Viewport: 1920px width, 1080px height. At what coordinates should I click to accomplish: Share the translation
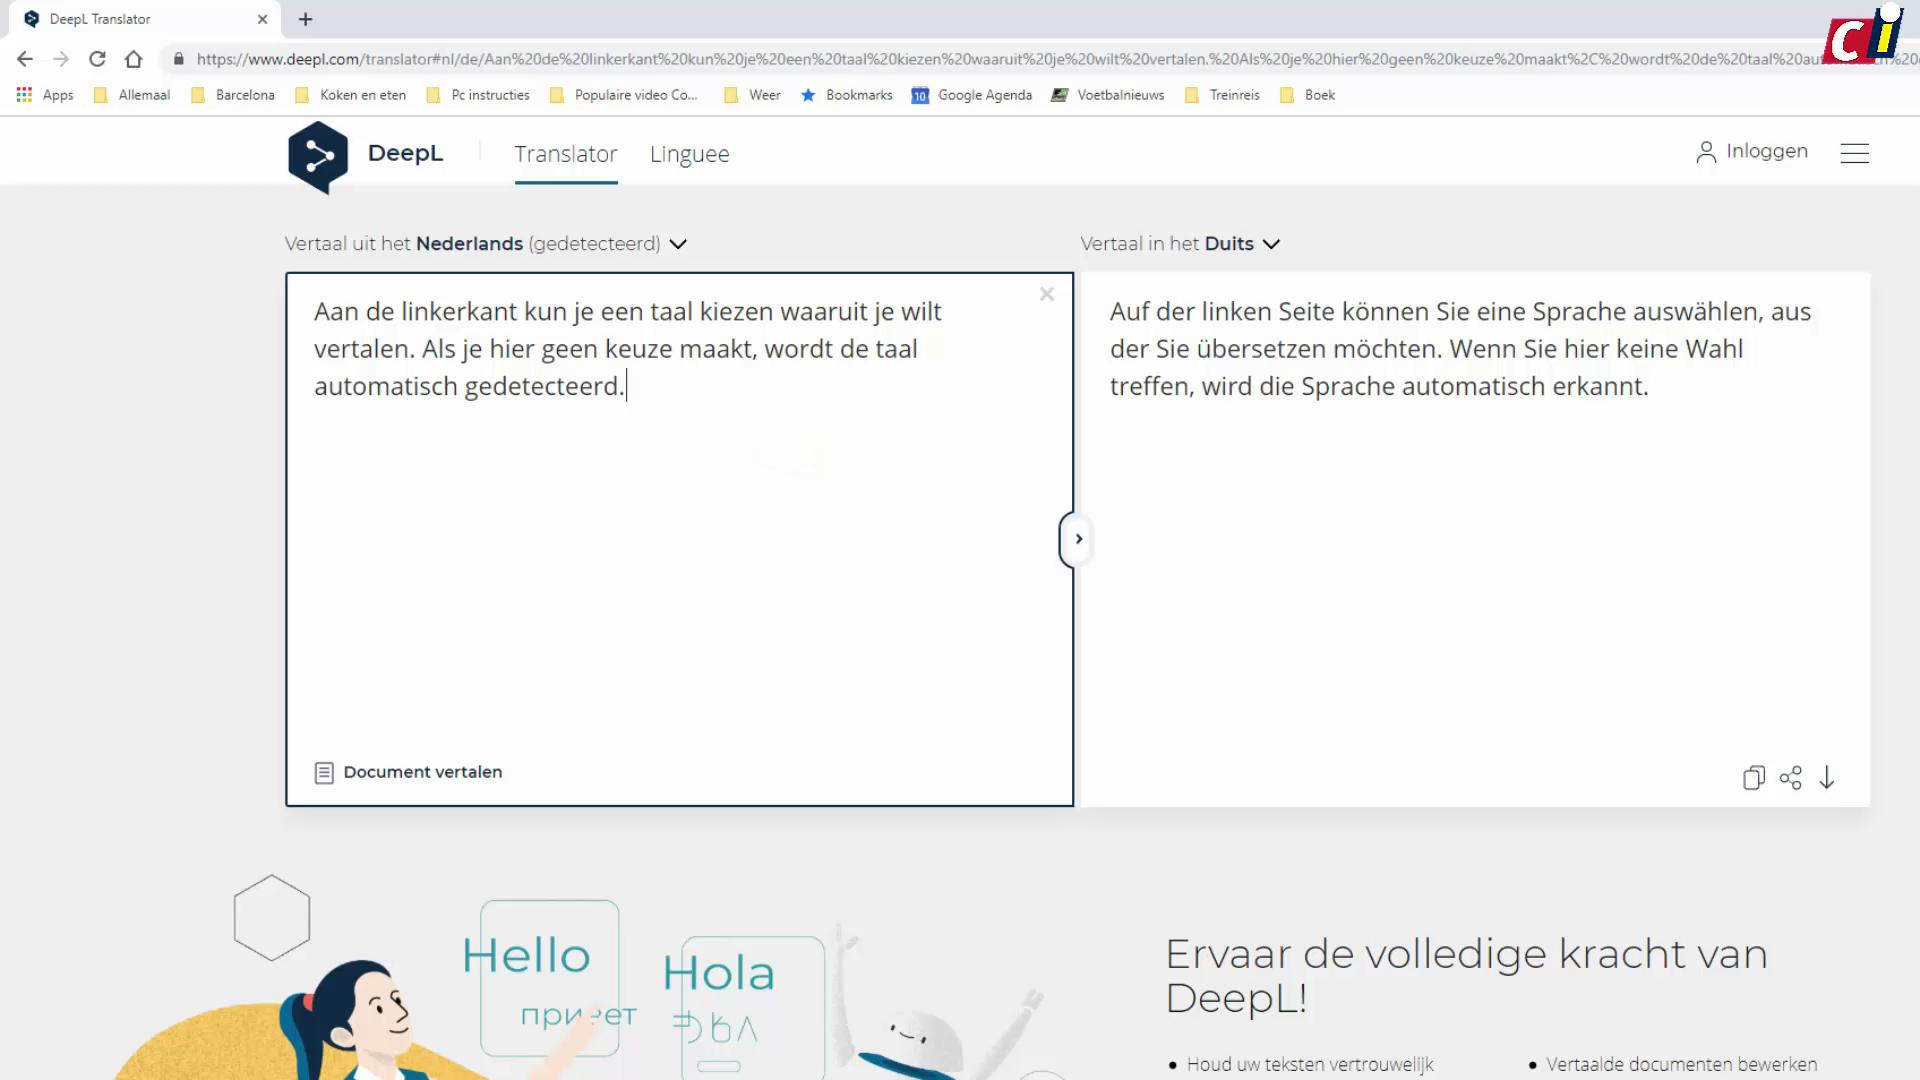[x=1791, y=778]
